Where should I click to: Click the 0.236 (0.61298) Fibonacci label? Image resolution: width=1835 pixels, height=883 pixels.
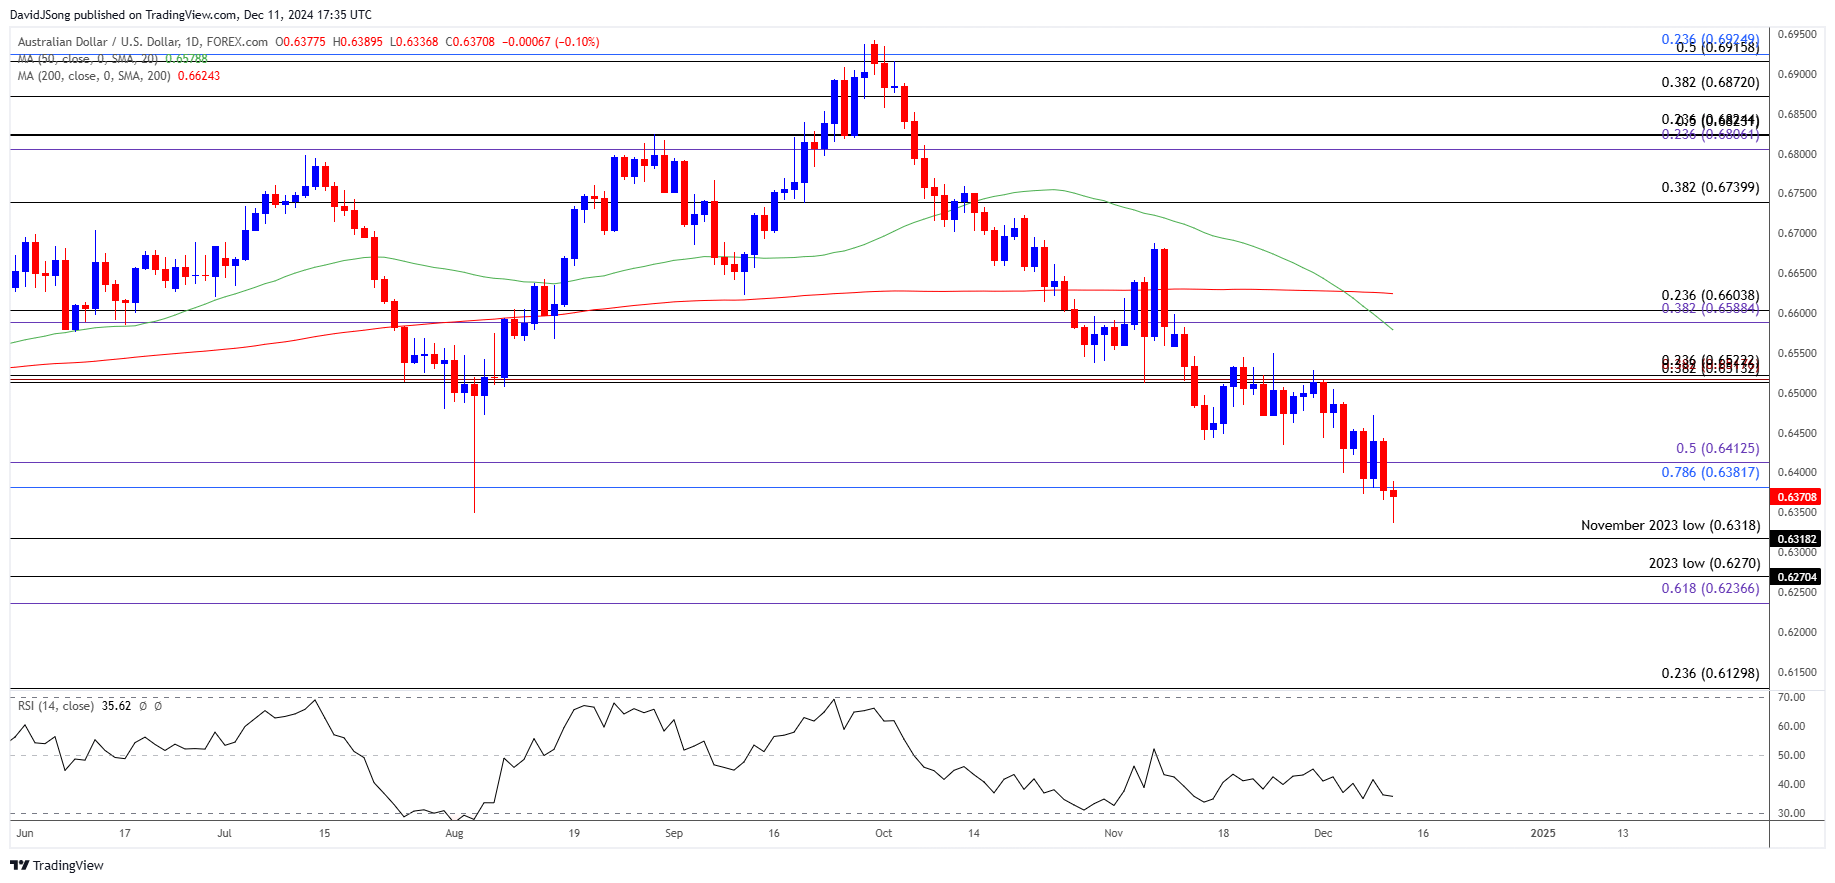(1710, 673)
